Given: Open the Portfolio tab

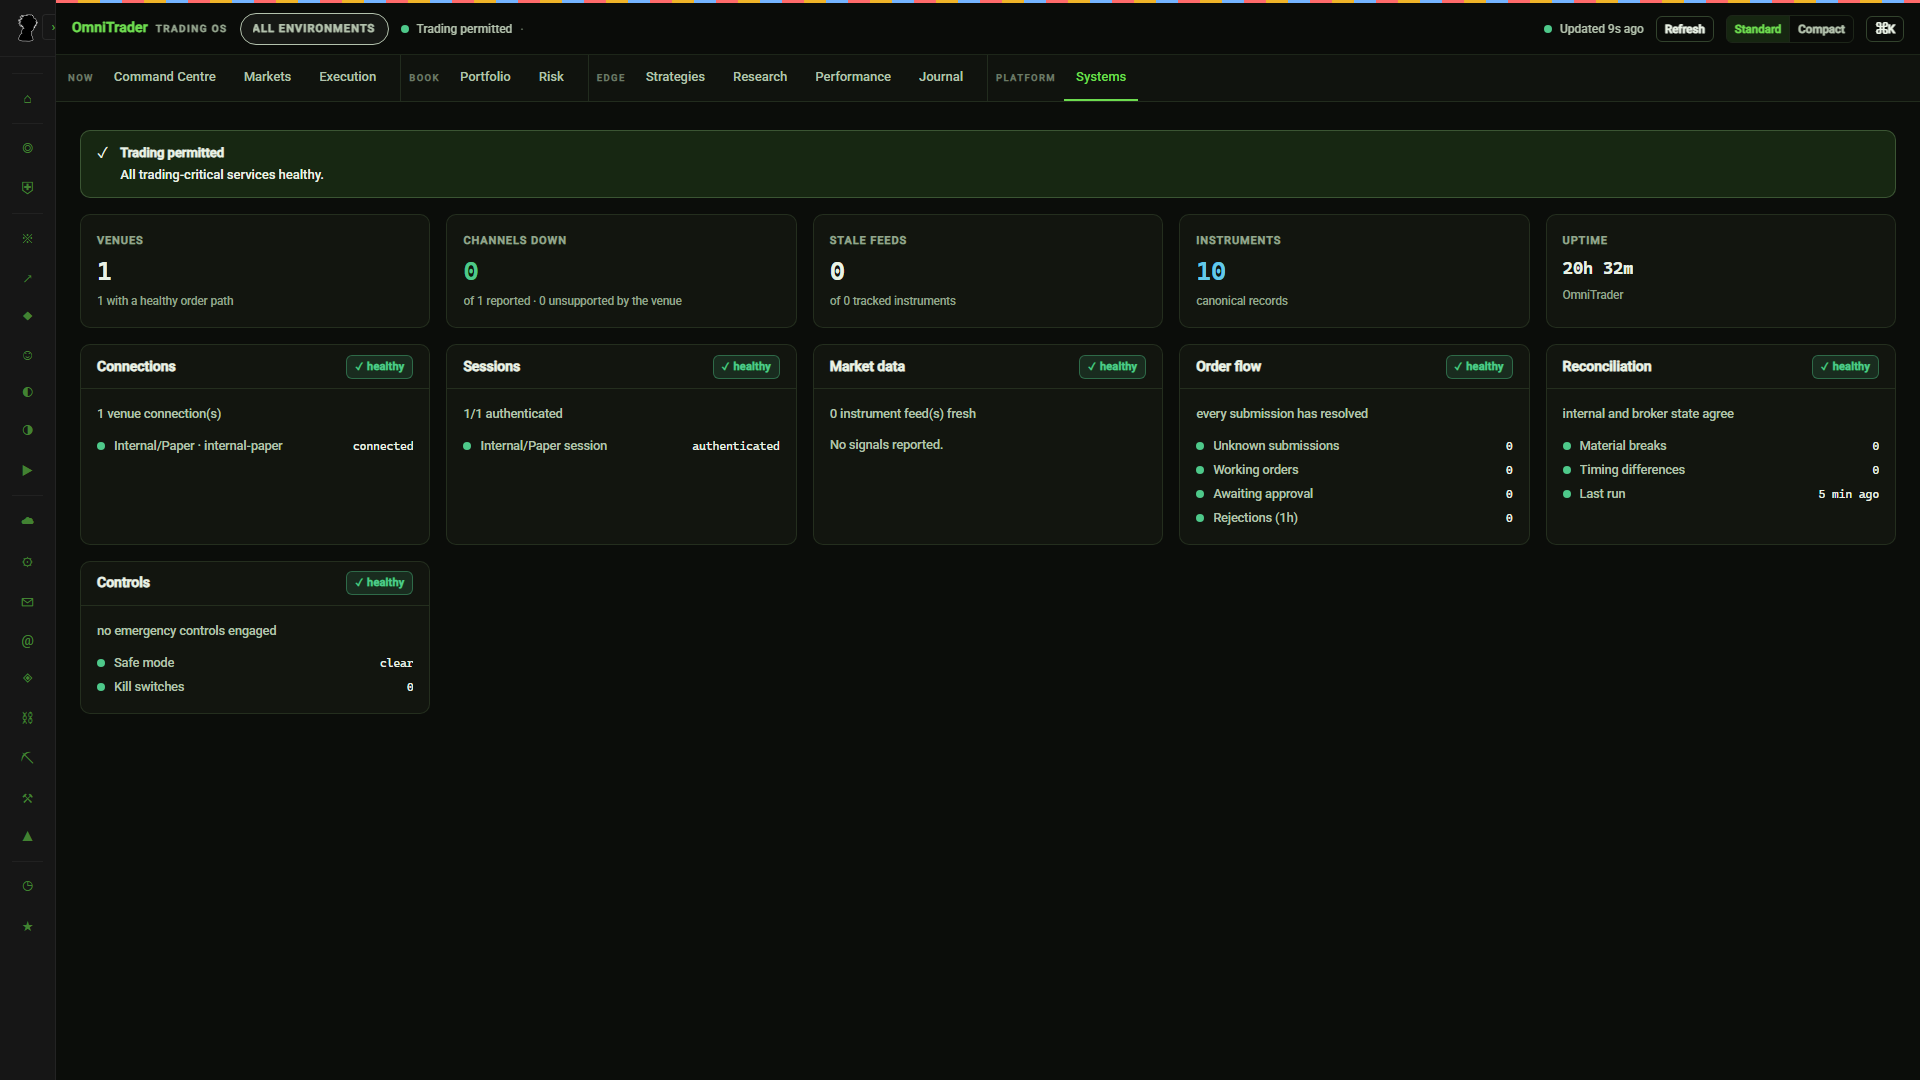Looking at the screenshot, I should [x=485, y=77].
